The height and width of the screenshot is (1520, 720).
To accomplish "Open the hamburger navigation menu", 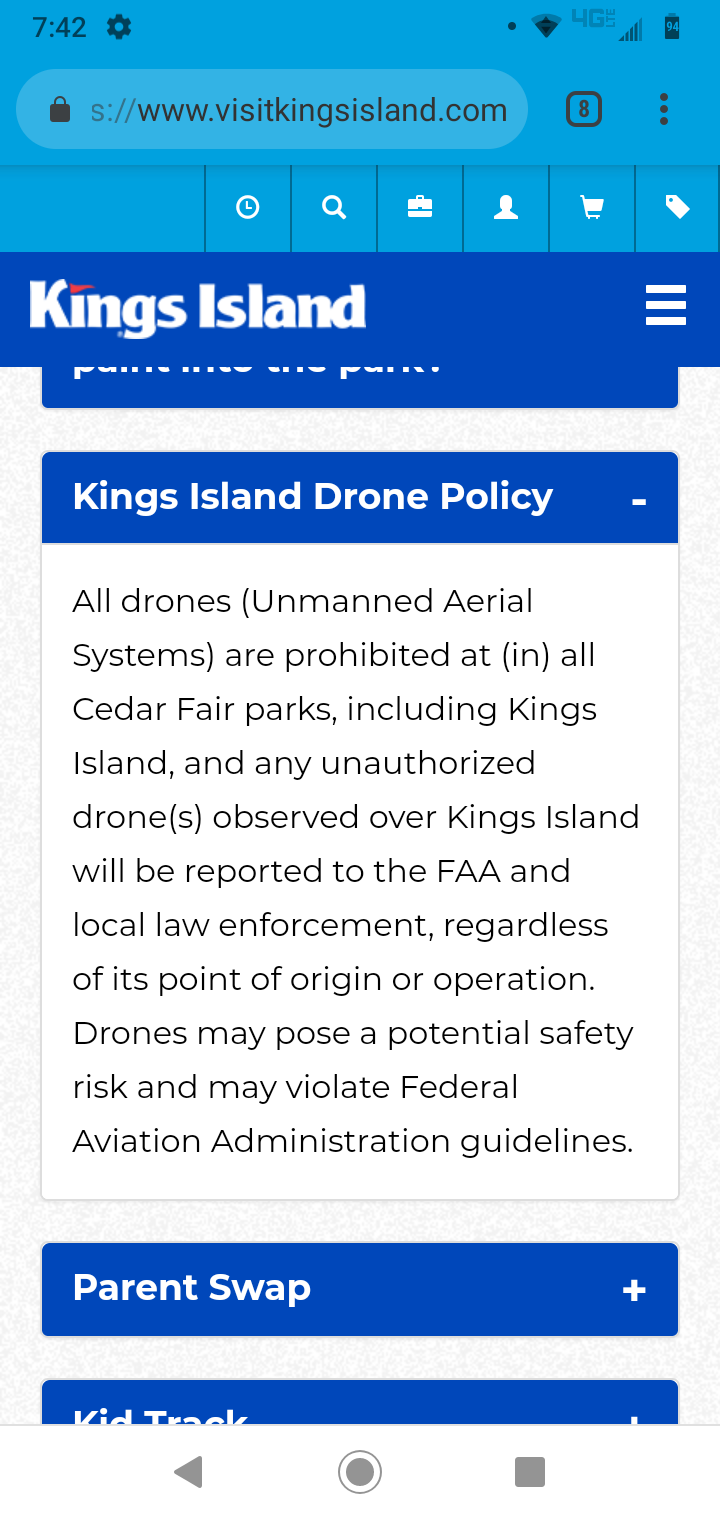I will tap(666, 305).
